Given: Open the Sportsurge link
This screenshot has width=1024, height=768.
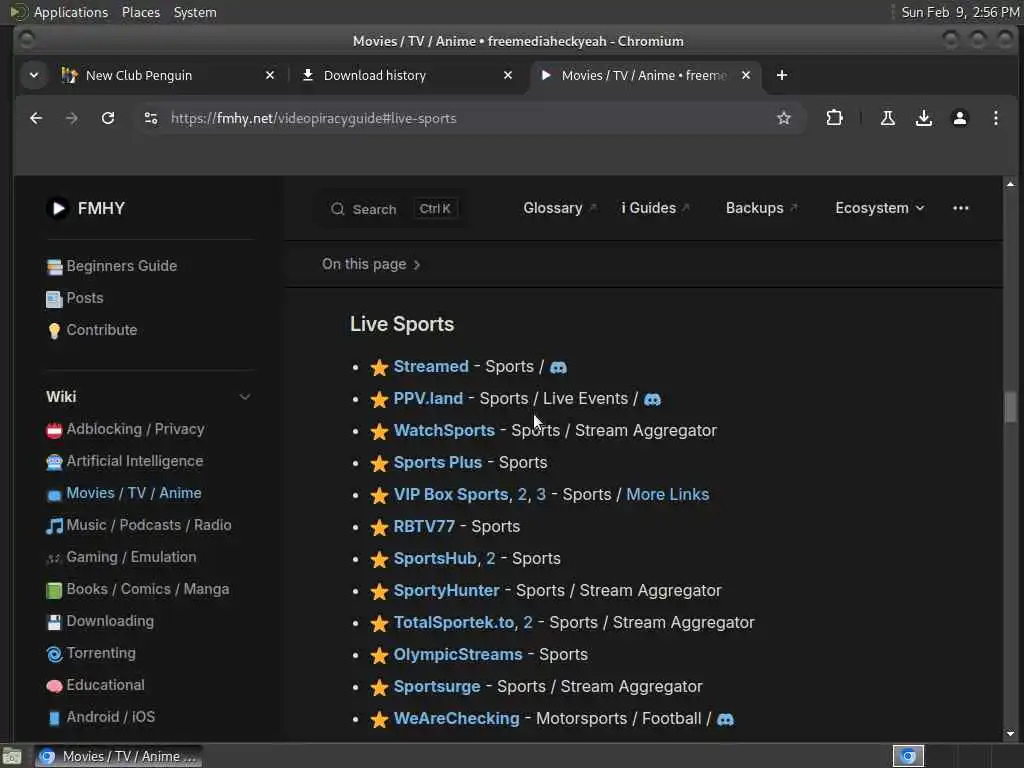Looking at the screenshot, I should click(x=437, y=686).
